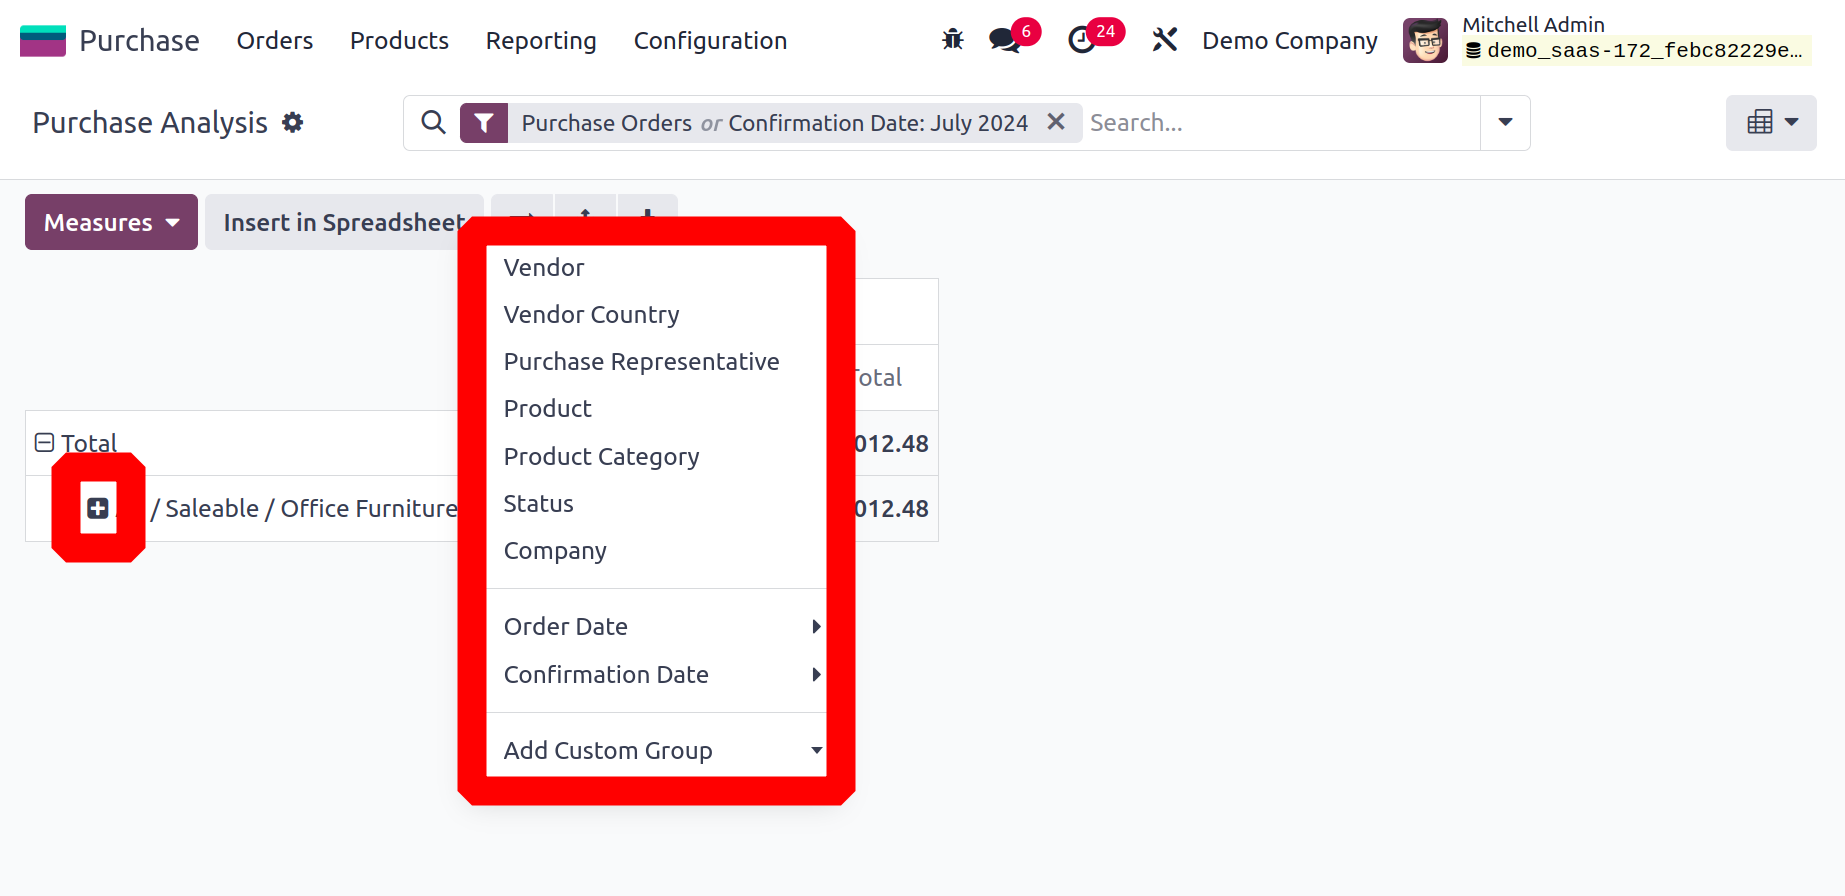
Task: Open the pivot view switcher dropdown
Action: pos(1770,123)
